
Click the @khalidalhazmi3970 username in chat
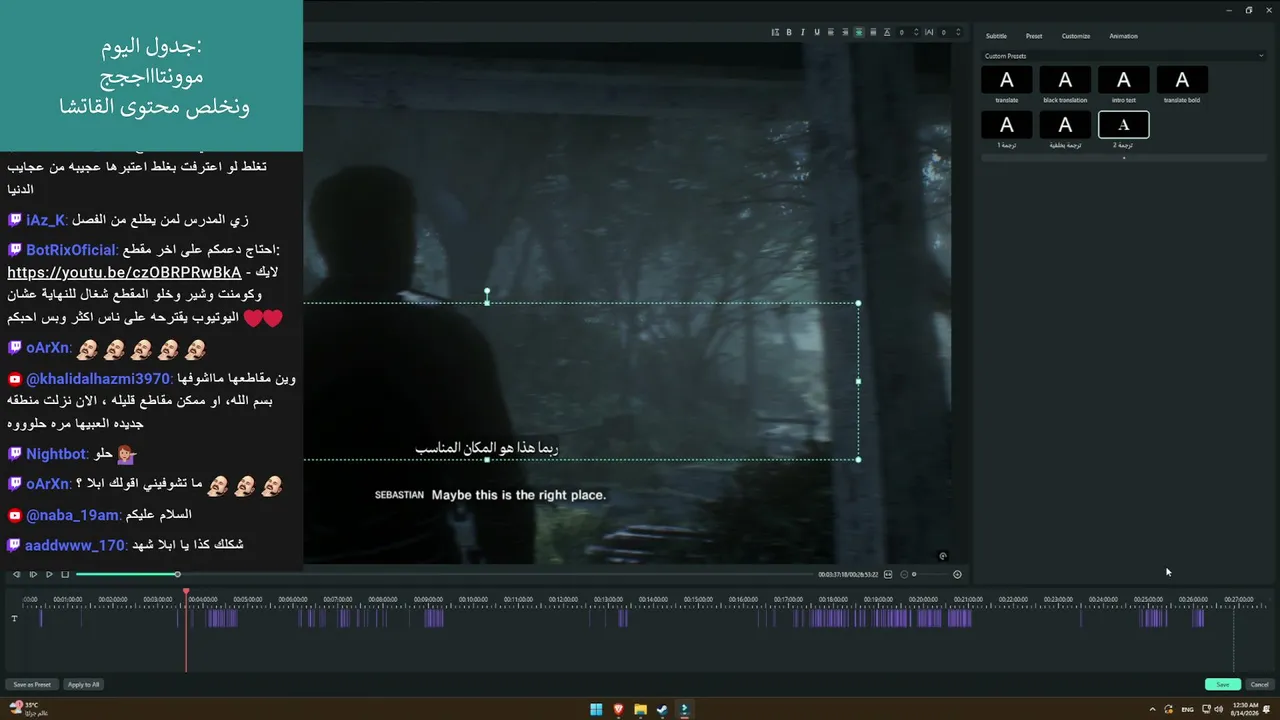98,379
